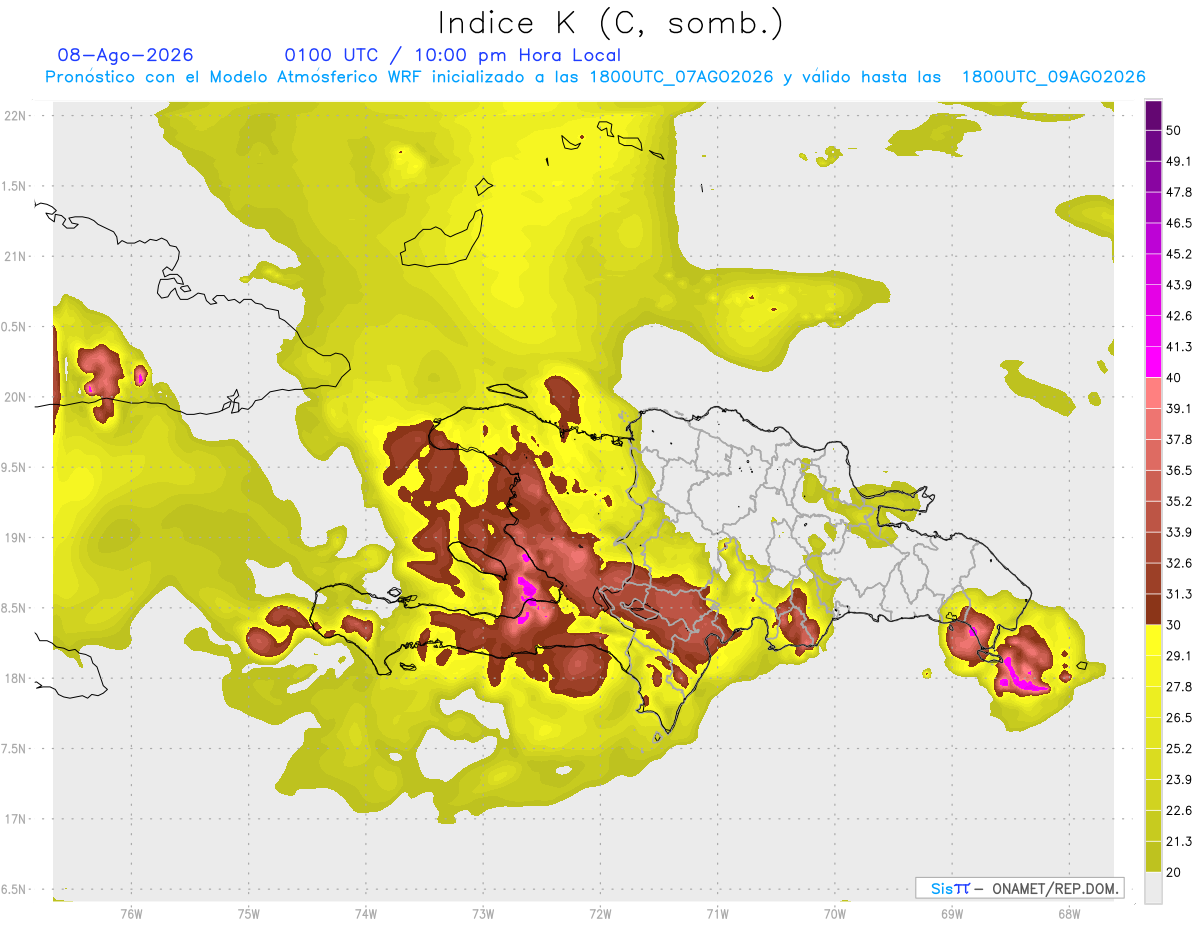Image resolution: width=1200 pixels, height=927 pixels.
Task: Click the "73W" longitude label
Action: (x=483, y=914)
